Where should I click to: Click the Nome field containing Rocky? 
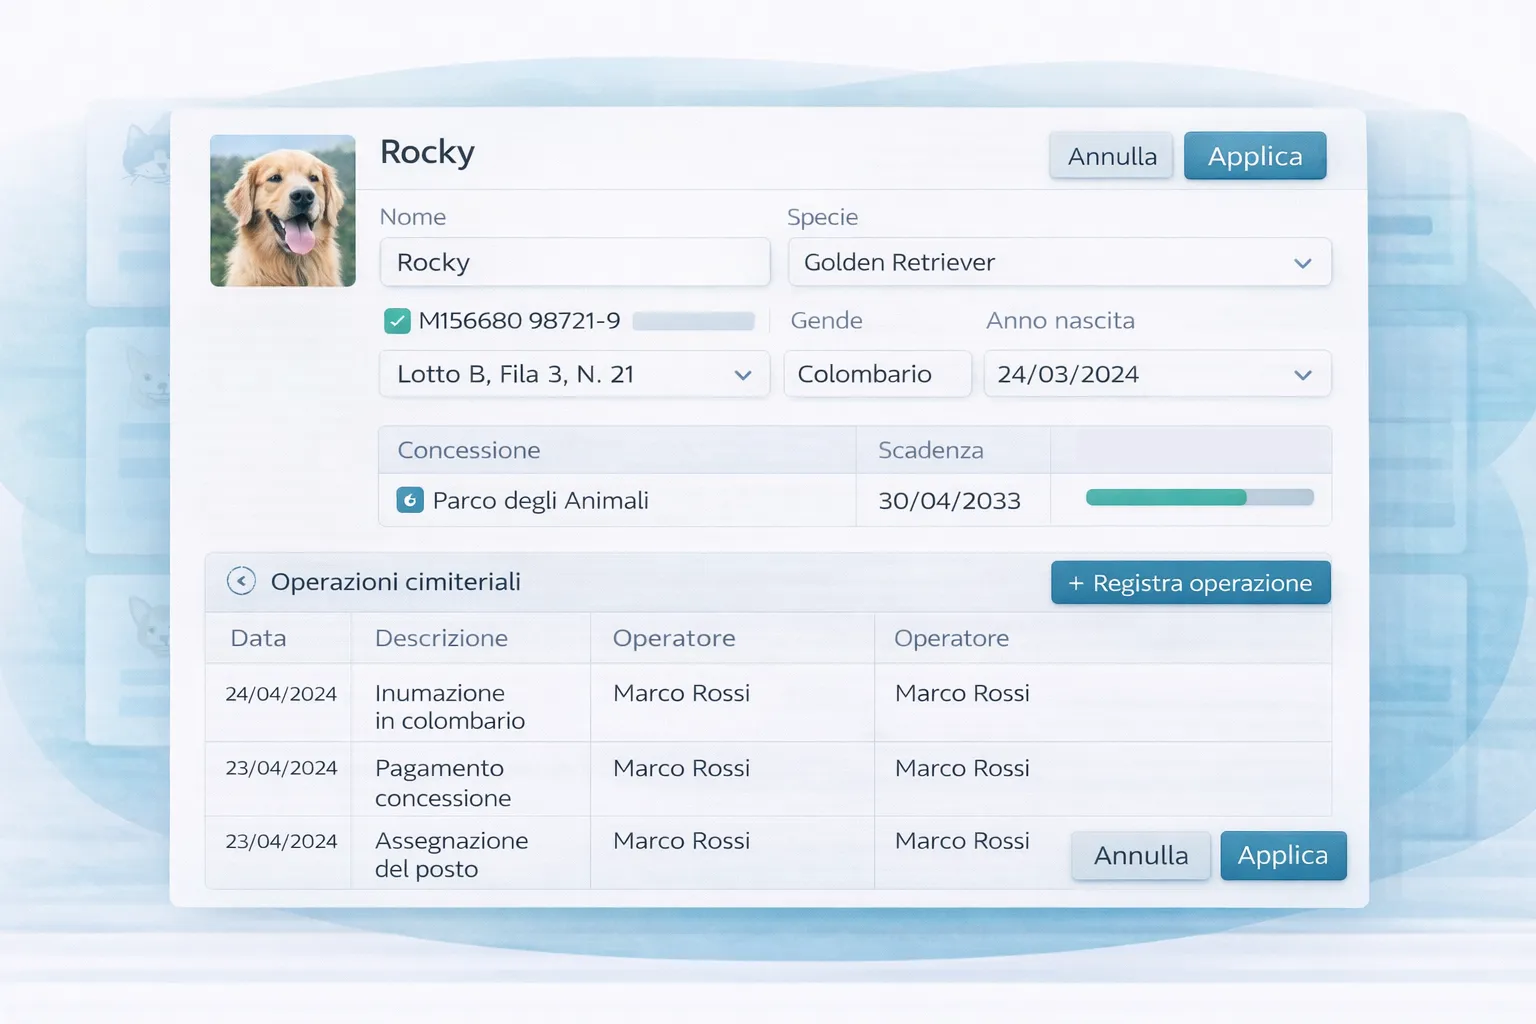pyautogui.click(x=574, y=262)
